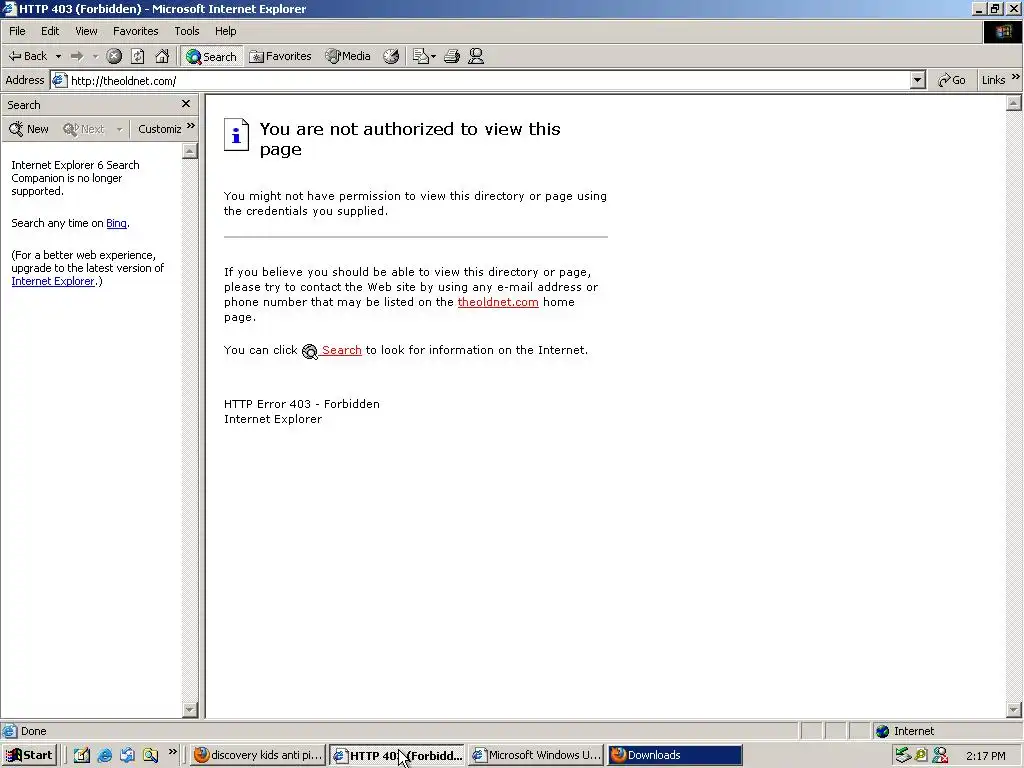
Task: Switch to Microsoft Windows Update taskbar window
Action: (x=536, y=755)
